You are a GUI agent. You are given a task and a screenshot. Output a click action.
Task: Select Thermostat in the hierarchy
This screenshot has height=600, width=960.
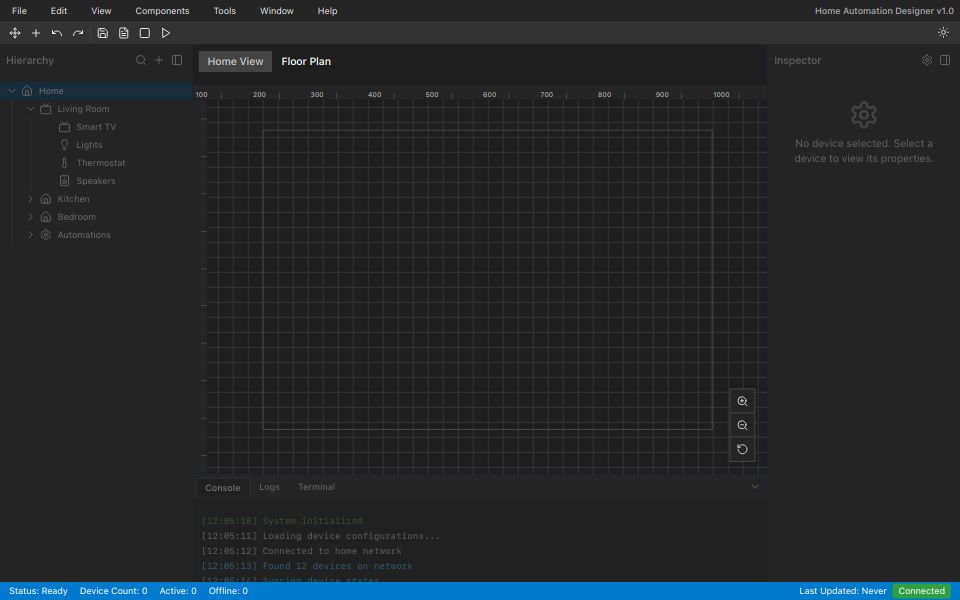point(100,163)
